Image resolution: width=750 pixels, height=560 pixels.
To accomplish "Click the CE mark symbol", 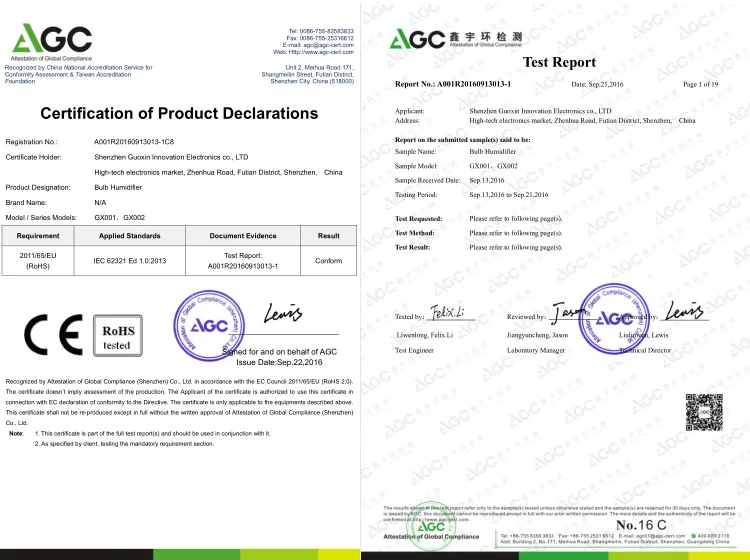I will pyautogui.click(x=53, y=335).
